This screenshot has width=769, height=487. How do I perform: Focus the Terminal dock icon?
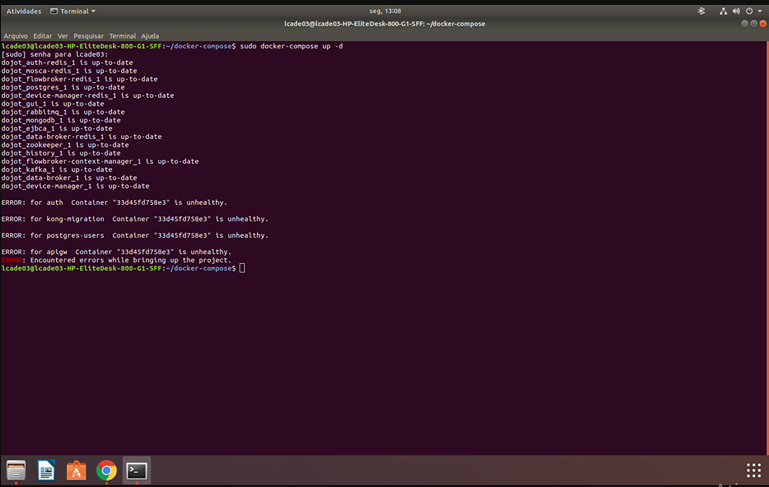(136, 470)
